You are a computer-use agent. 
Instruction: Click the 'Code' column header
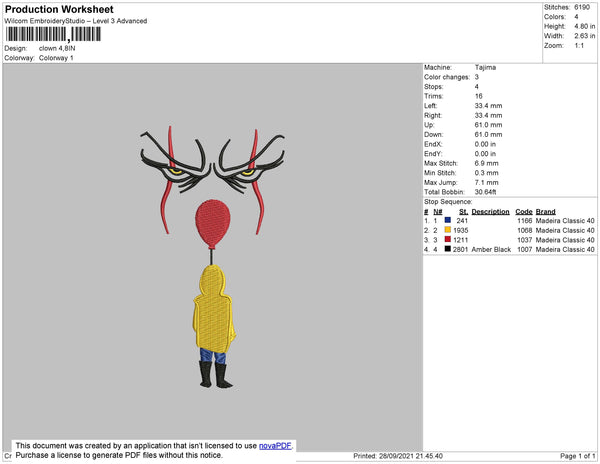[524, 212]
